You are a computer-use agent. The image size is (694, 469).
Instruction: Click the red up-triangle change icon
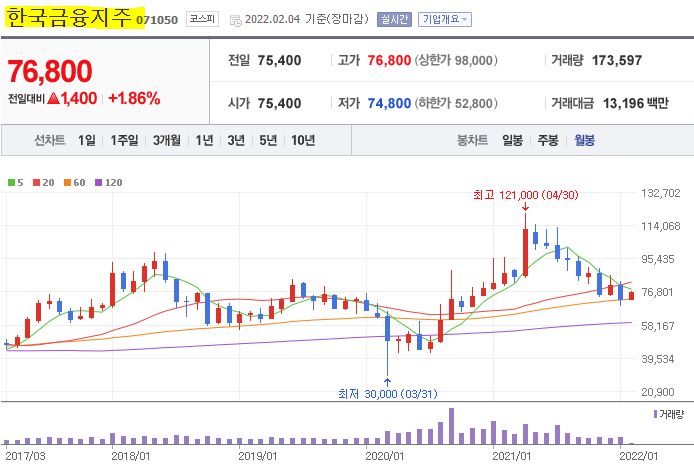coord(54,98)
